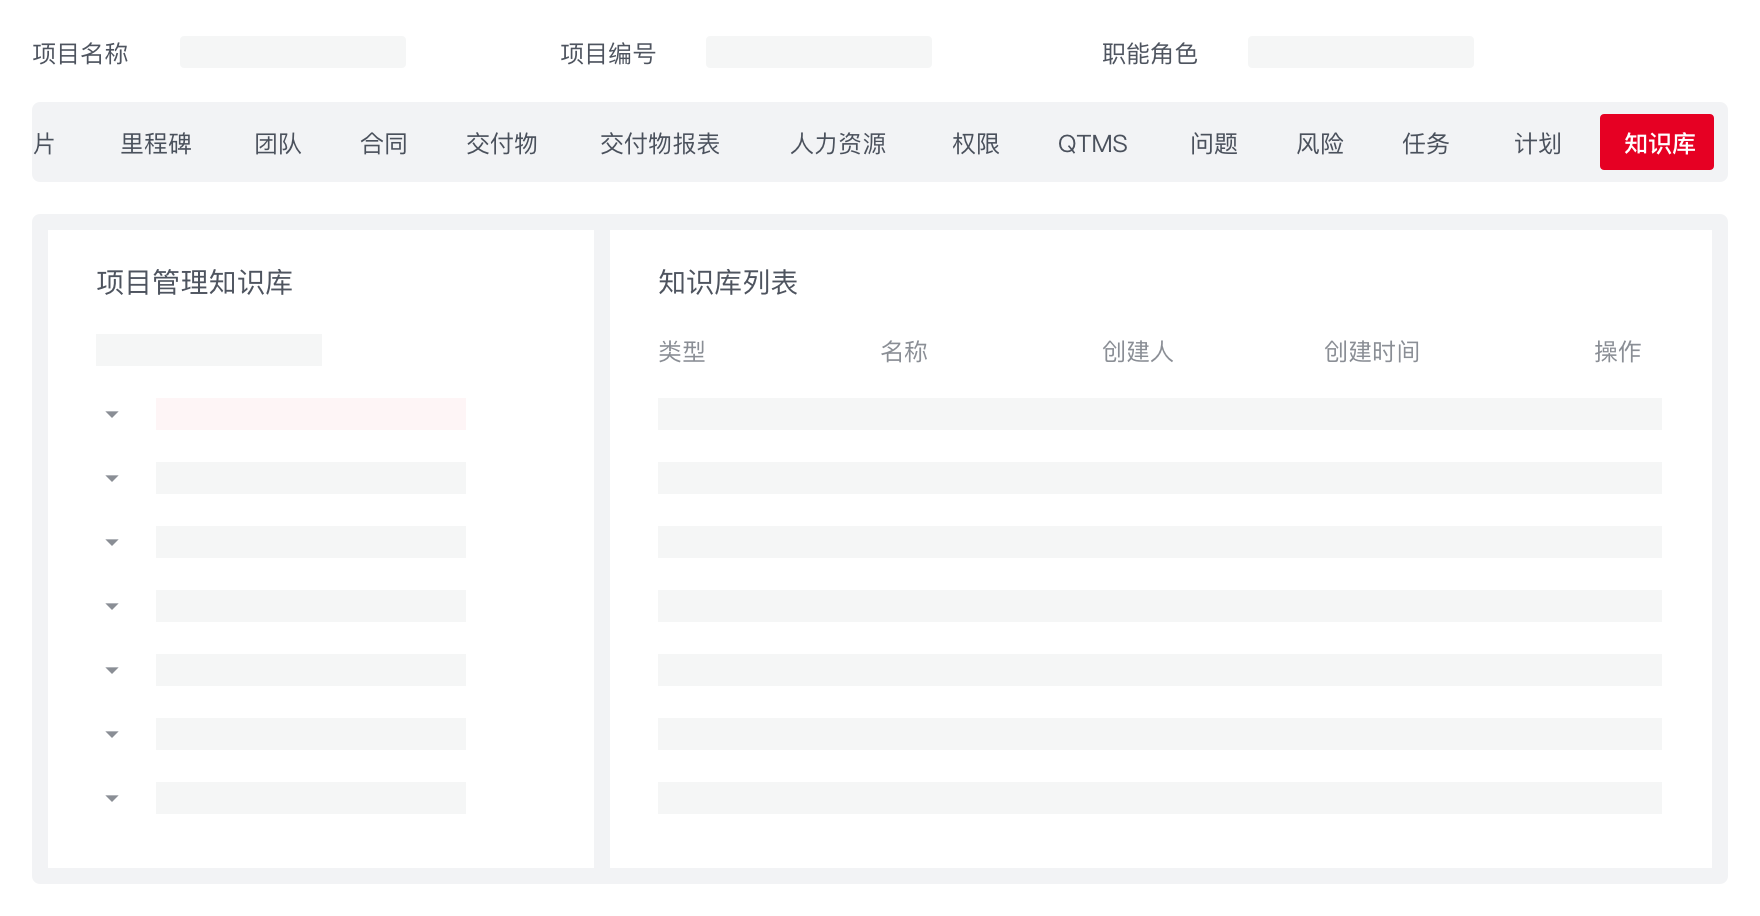Switch to the 人力资源 tab
The height and width of the screenshot is (916, 1760).
(x=838, y=143)
